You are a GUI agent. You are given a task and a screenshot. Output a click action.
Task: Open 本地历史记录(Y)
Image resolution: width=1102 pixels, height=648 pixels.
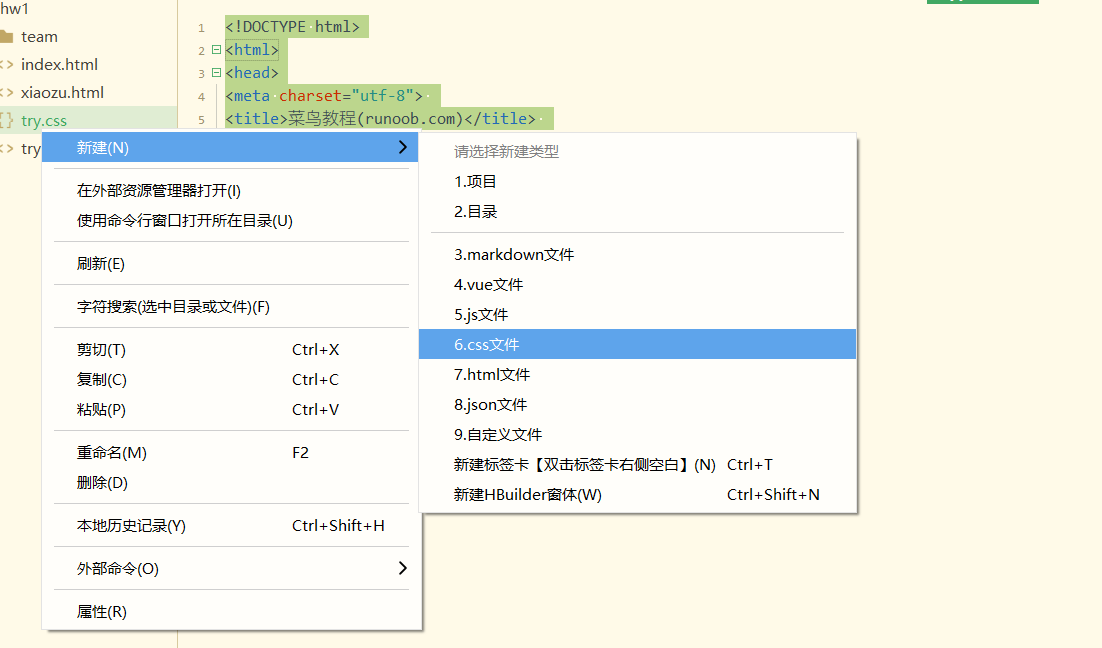click(x=131, y=526)
